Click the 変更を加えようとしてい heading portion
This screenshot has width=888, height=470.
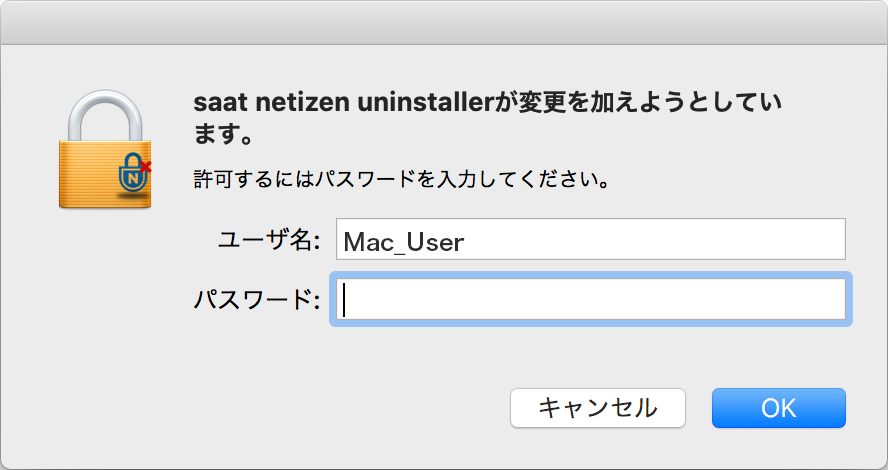pyautogui.click(x=641, y=103)
